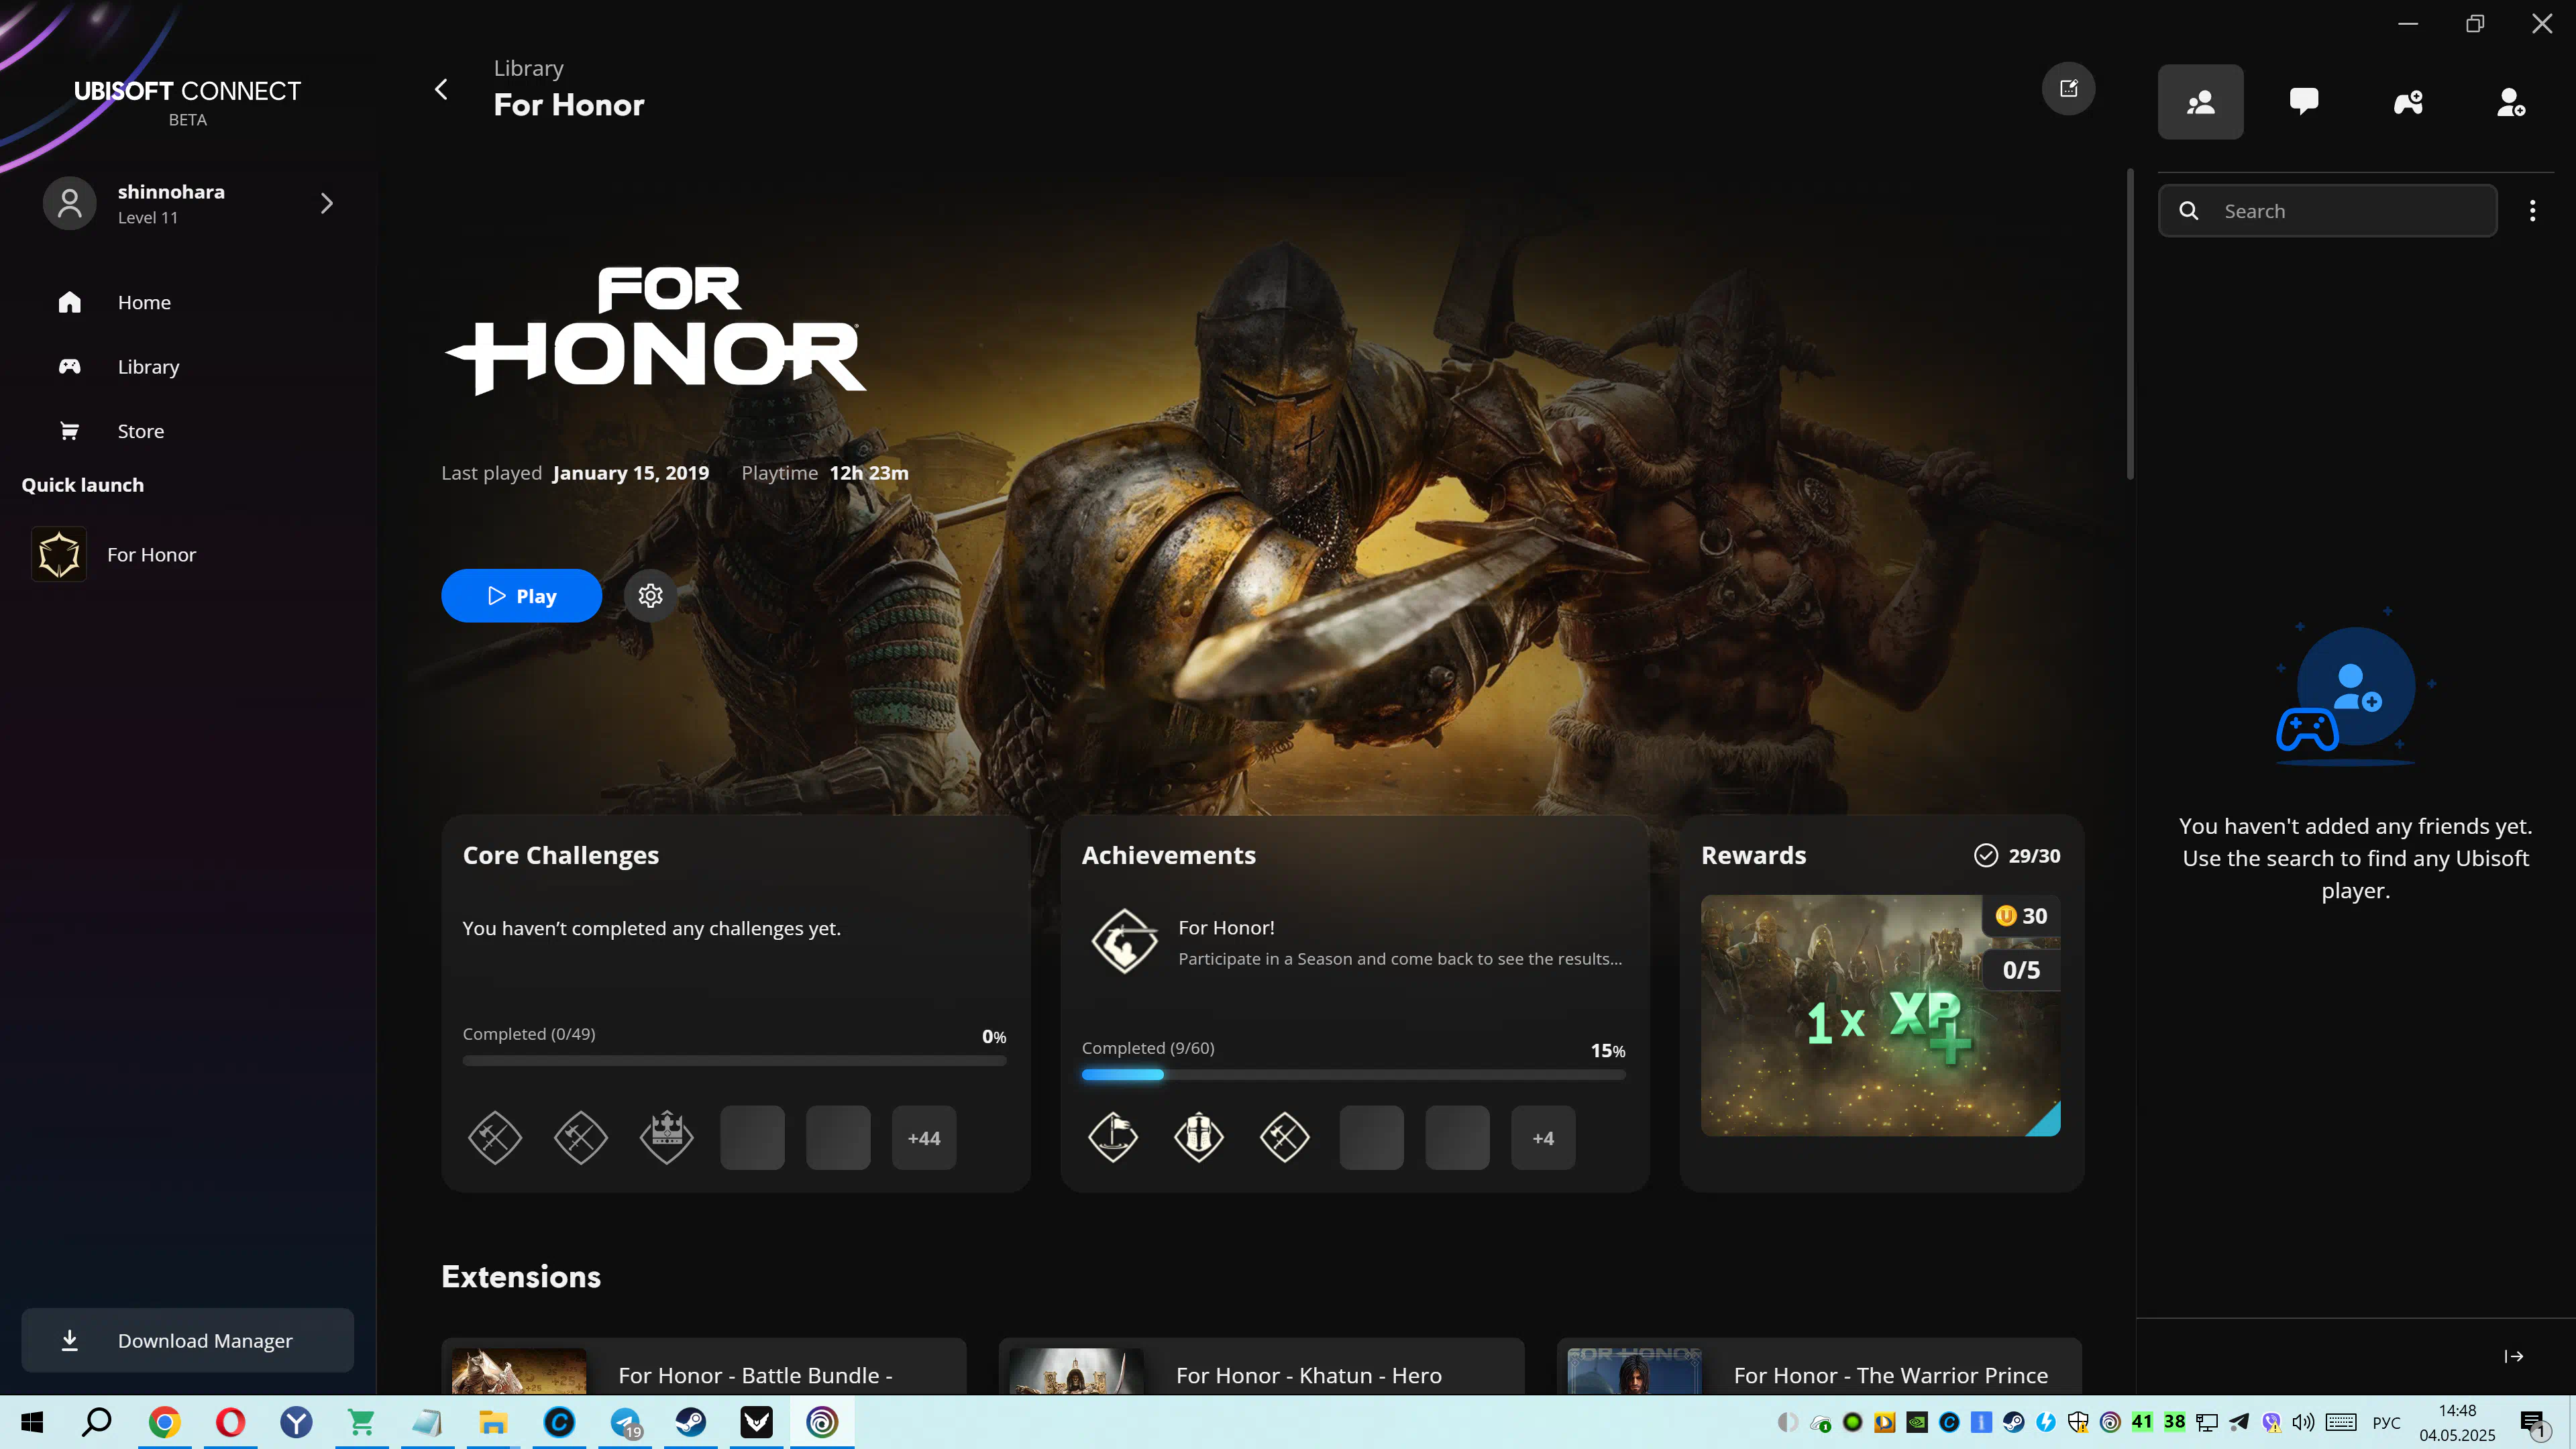Open the add friend tab icon

click(2511, 102)
